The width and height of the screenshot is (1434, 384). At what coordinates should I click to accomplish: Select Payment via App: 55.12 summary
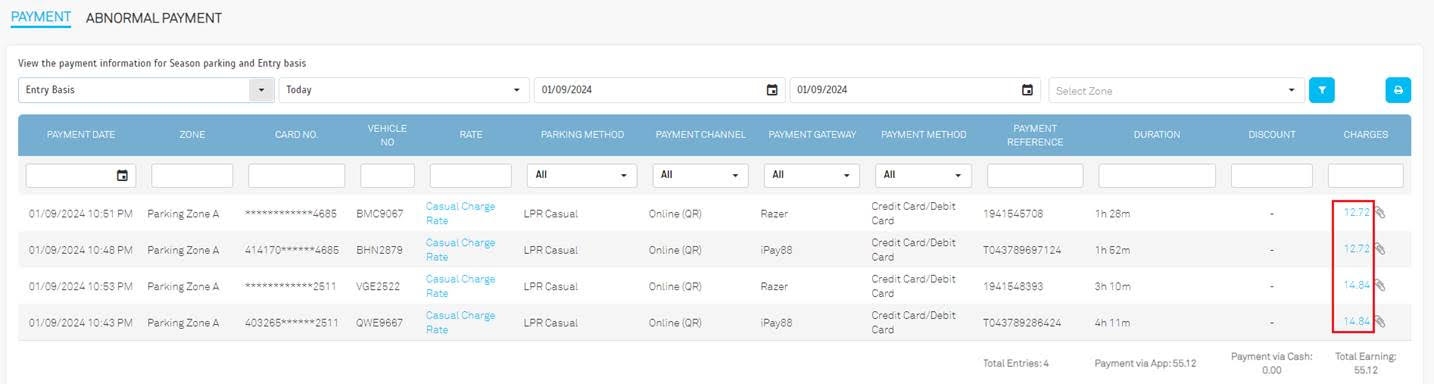1145,363
